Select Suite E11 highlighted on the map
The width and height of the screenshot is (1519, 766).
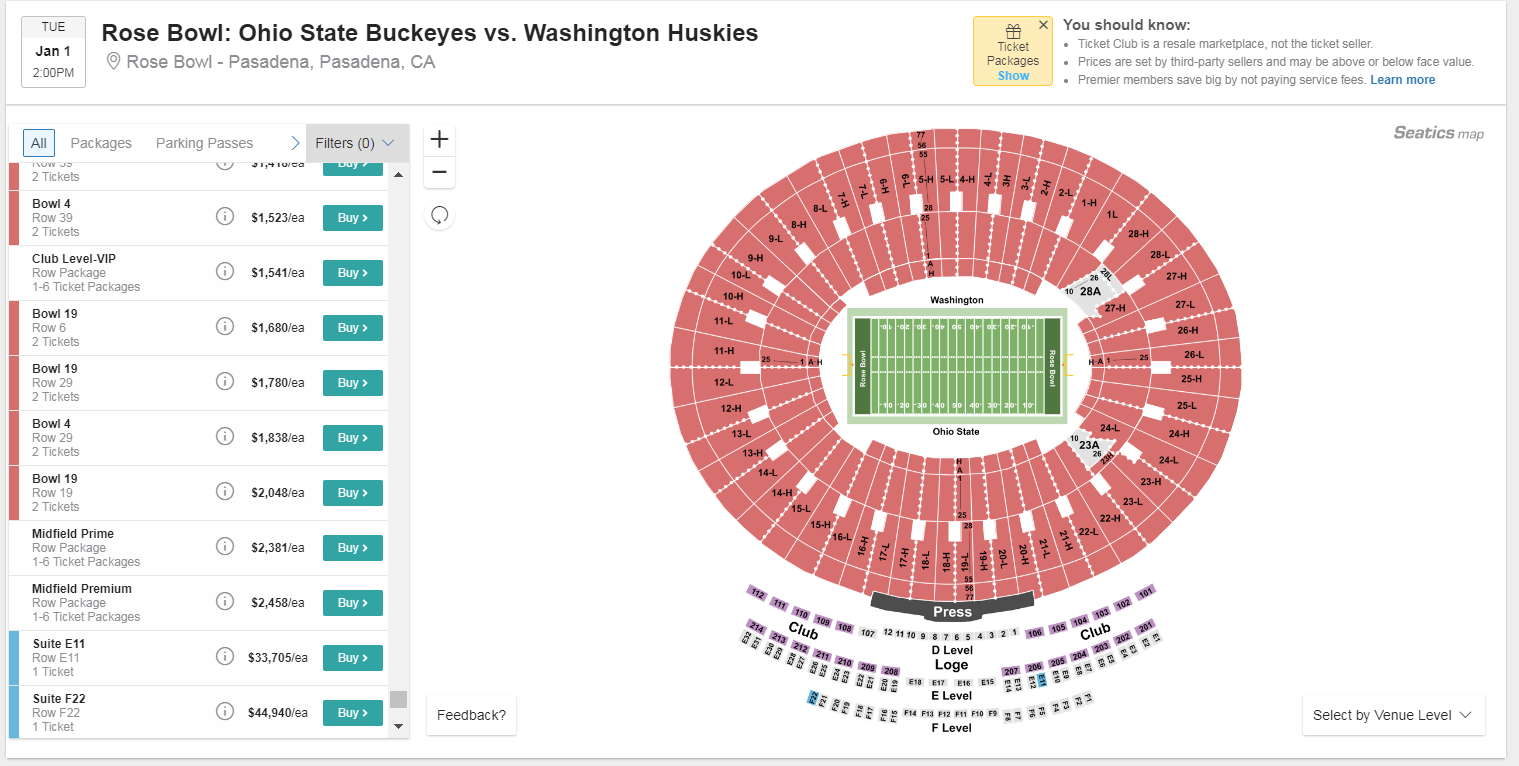click(1042, 679)
